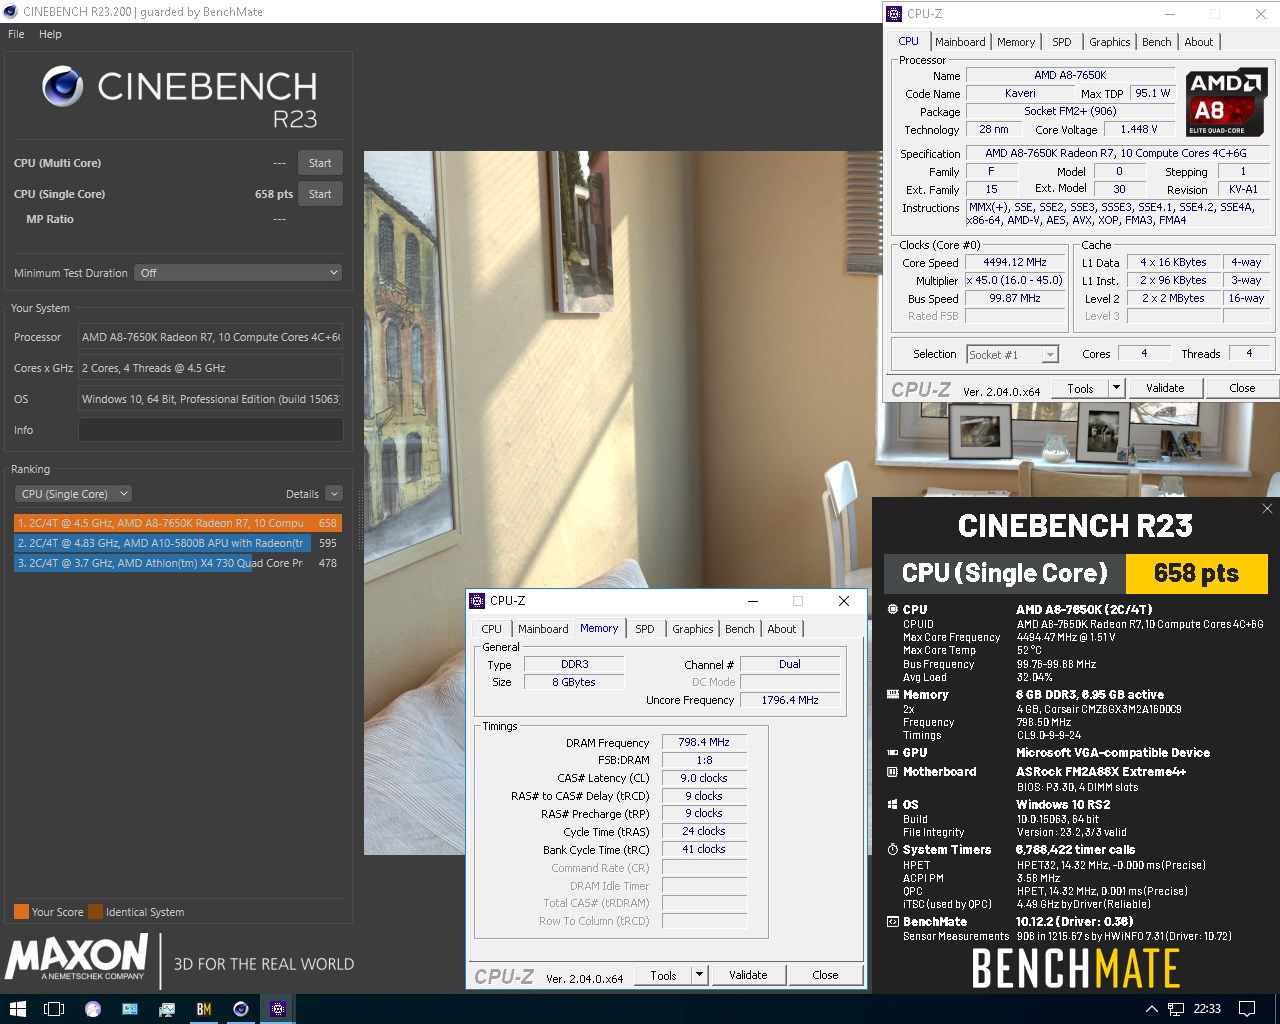Click the brown Identical System legend swatch

coord(95,912)
